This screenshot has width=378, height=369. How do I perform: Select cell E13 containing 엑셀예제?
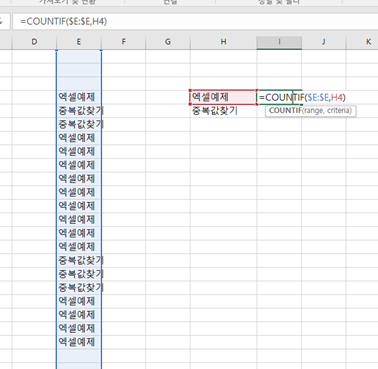pos(79,219)
